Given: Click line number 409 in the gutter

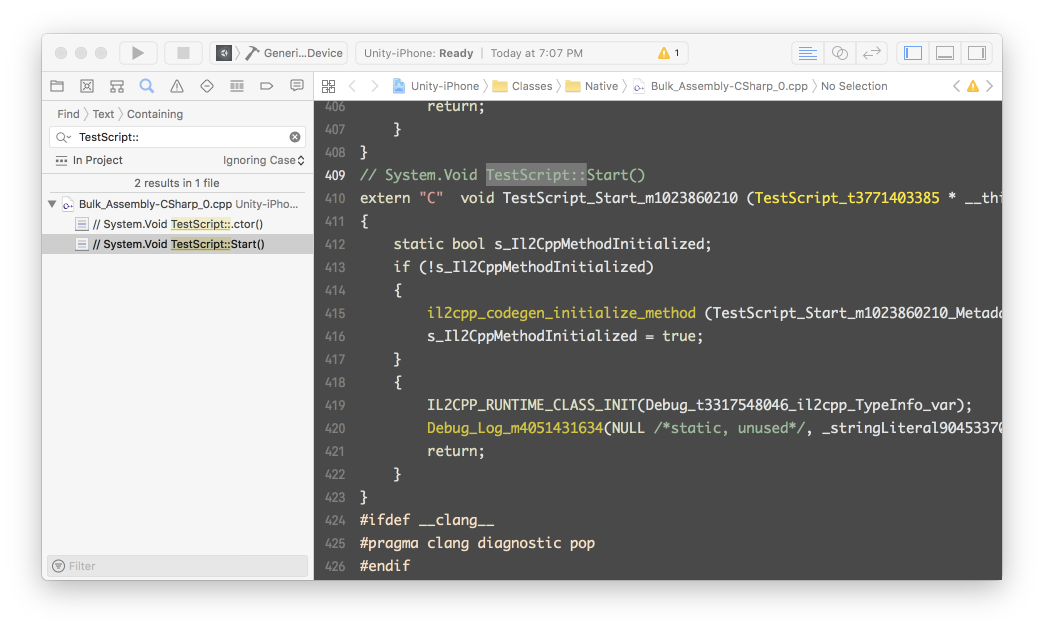Looking at the screenshot, I should 335,175.
